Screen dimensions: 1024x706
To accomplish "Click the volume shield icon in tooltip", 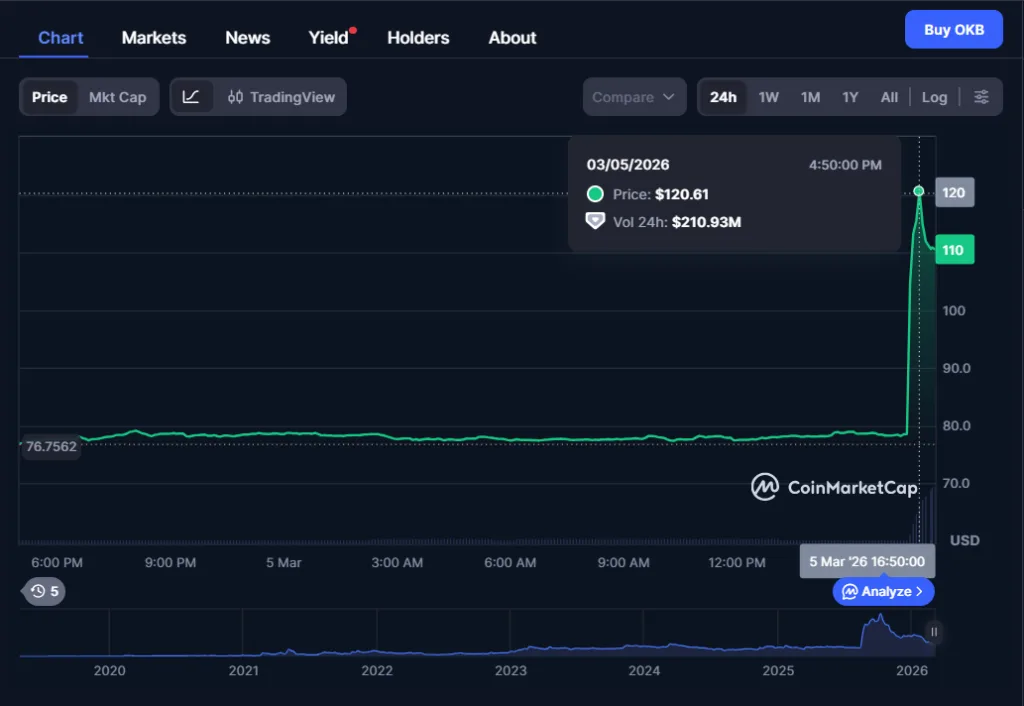I will click(595, 222).
